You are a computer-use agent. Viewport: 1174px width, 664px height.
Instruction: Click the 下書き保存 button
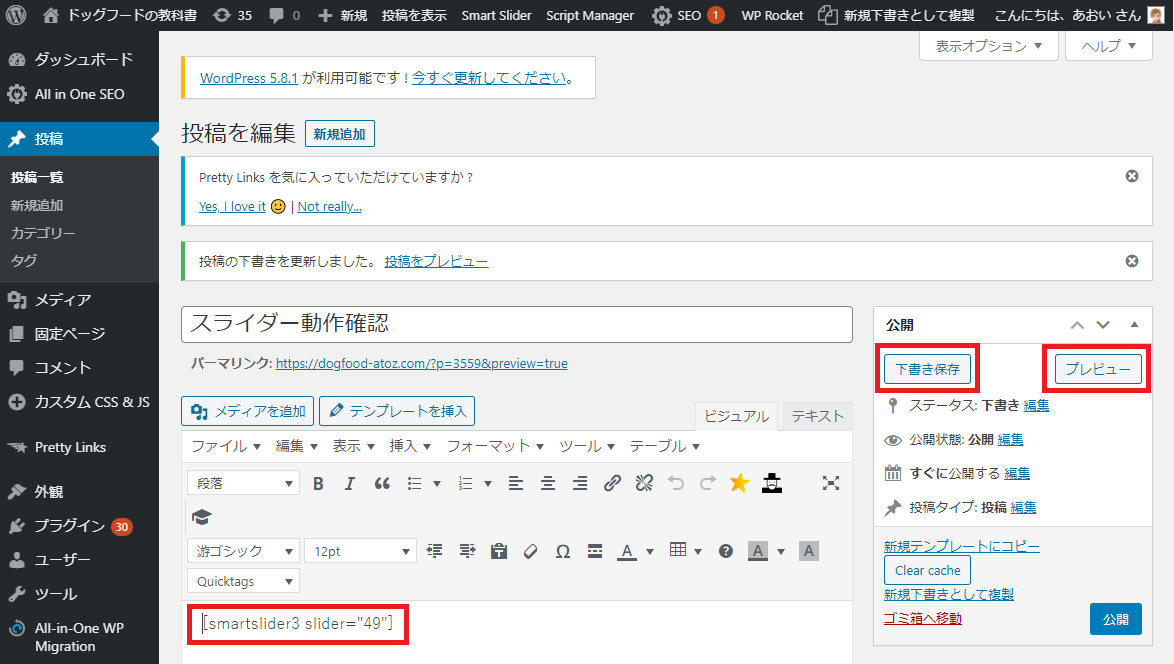[927, 369]
